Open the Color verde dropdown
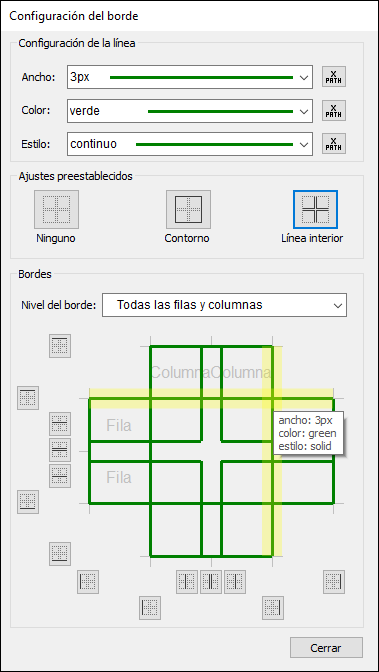Viewport: 379px width, 672px height. pos(190,111)
